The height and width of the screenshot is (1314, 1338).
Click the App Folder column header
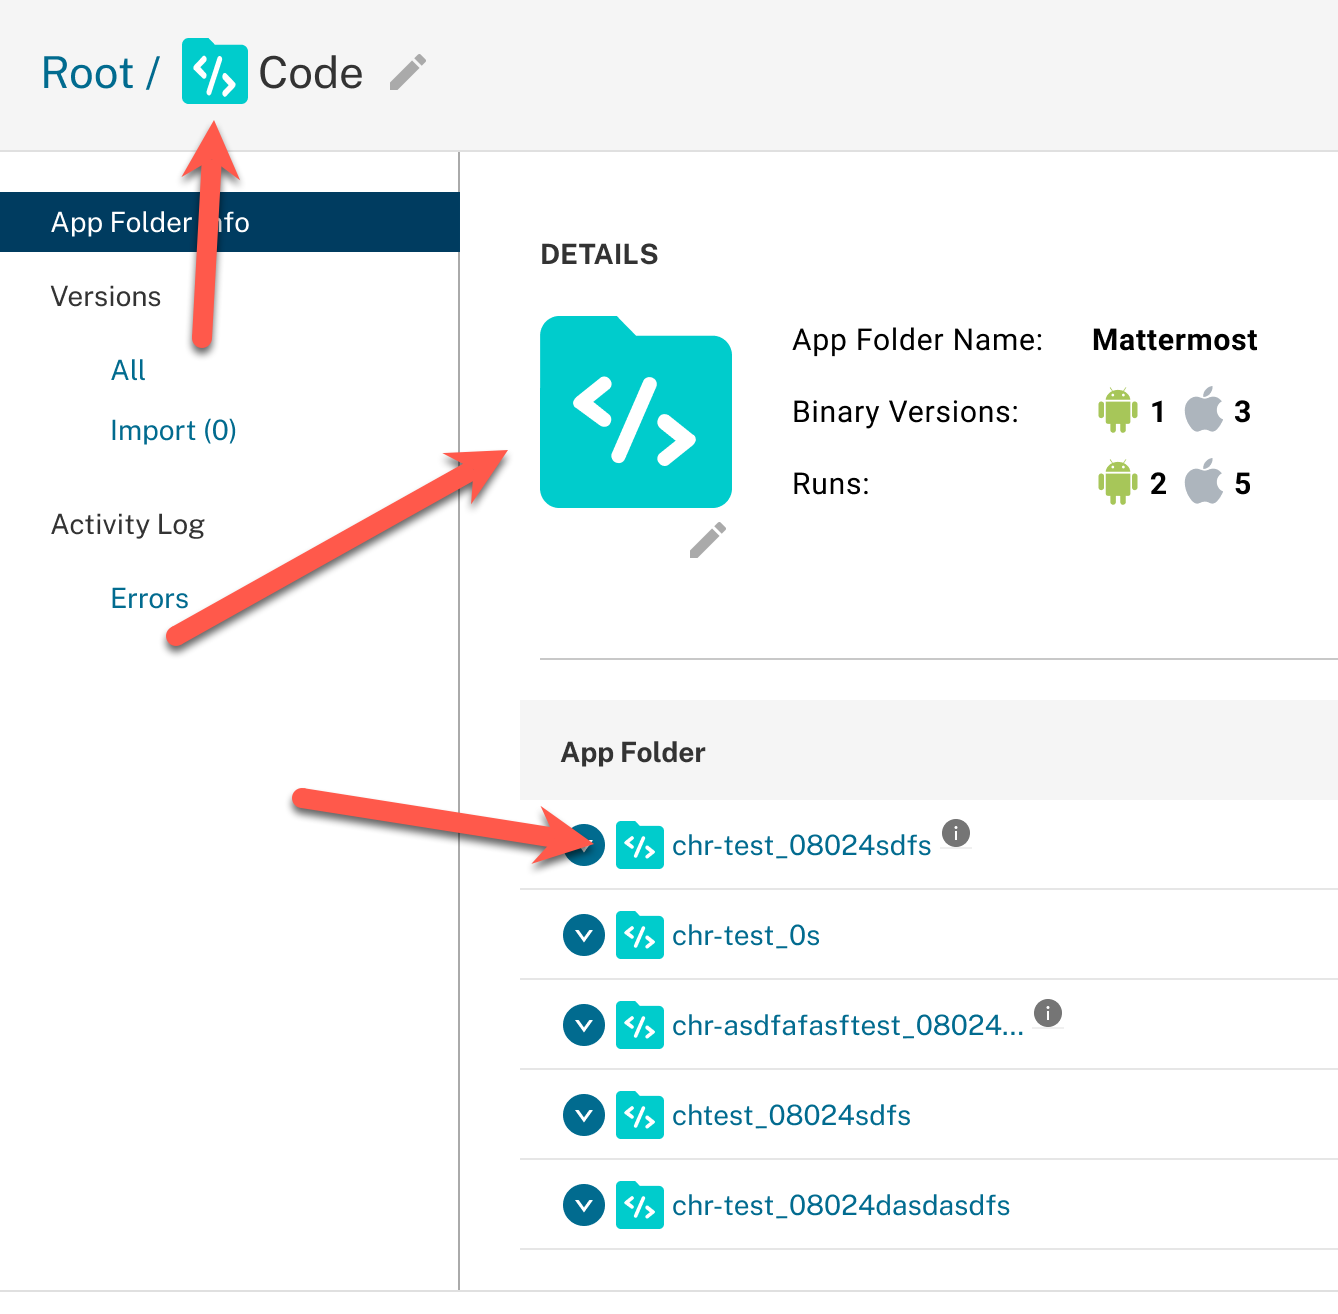pyautogui.click(x=633, y=752)
